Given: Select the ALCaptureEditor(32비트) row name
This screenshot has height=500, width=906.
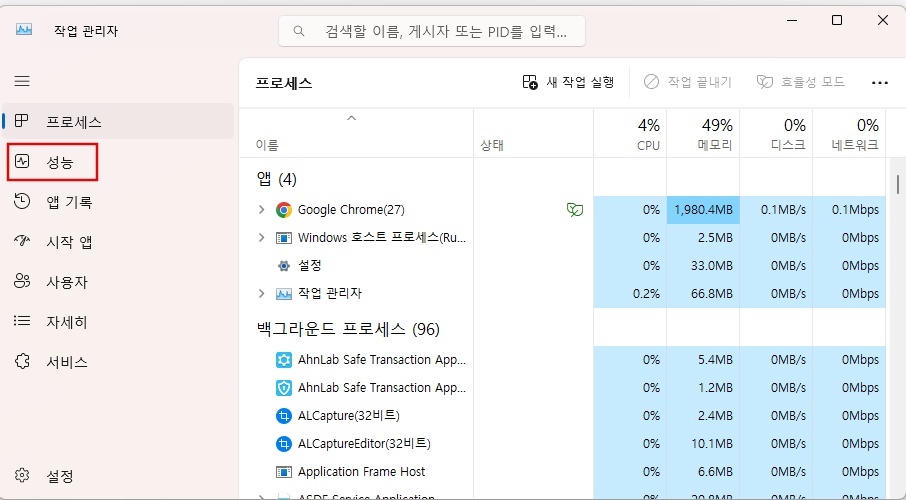Looking at the screenshot, I should [x=364, y=444].
